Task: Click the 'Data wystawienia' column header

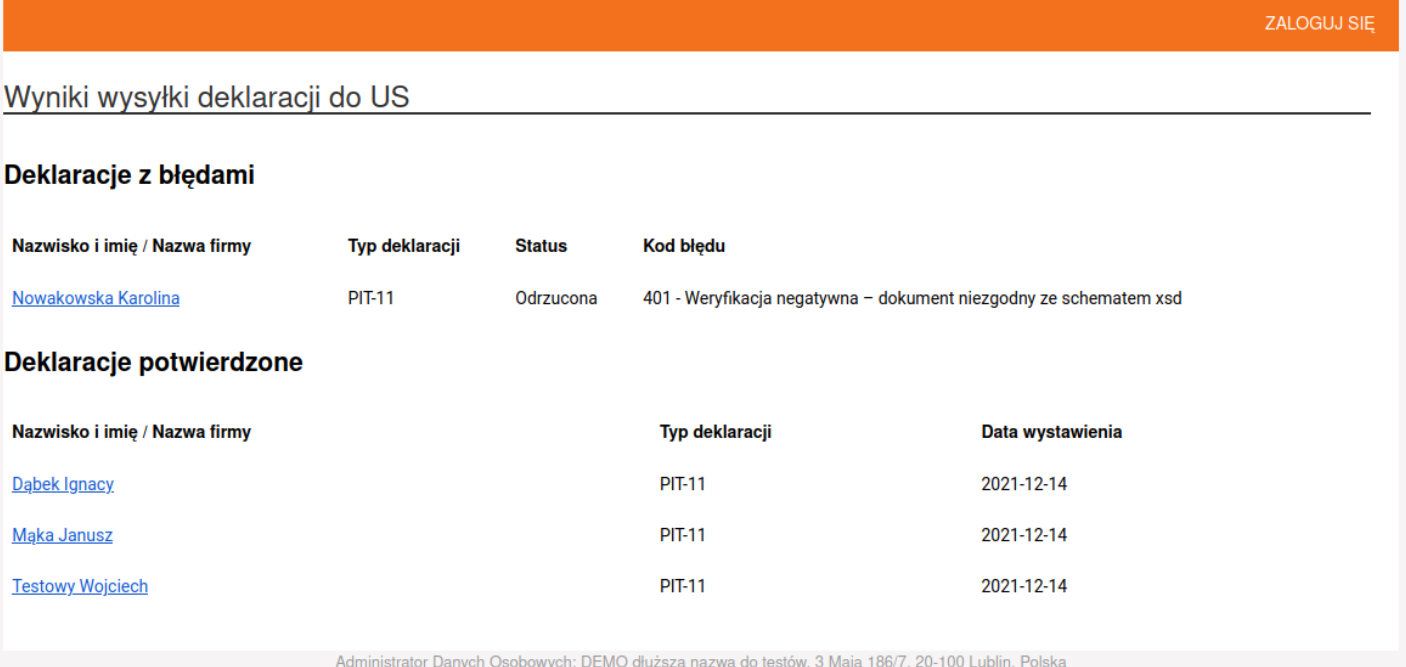Action: (x=1051, y=433)
